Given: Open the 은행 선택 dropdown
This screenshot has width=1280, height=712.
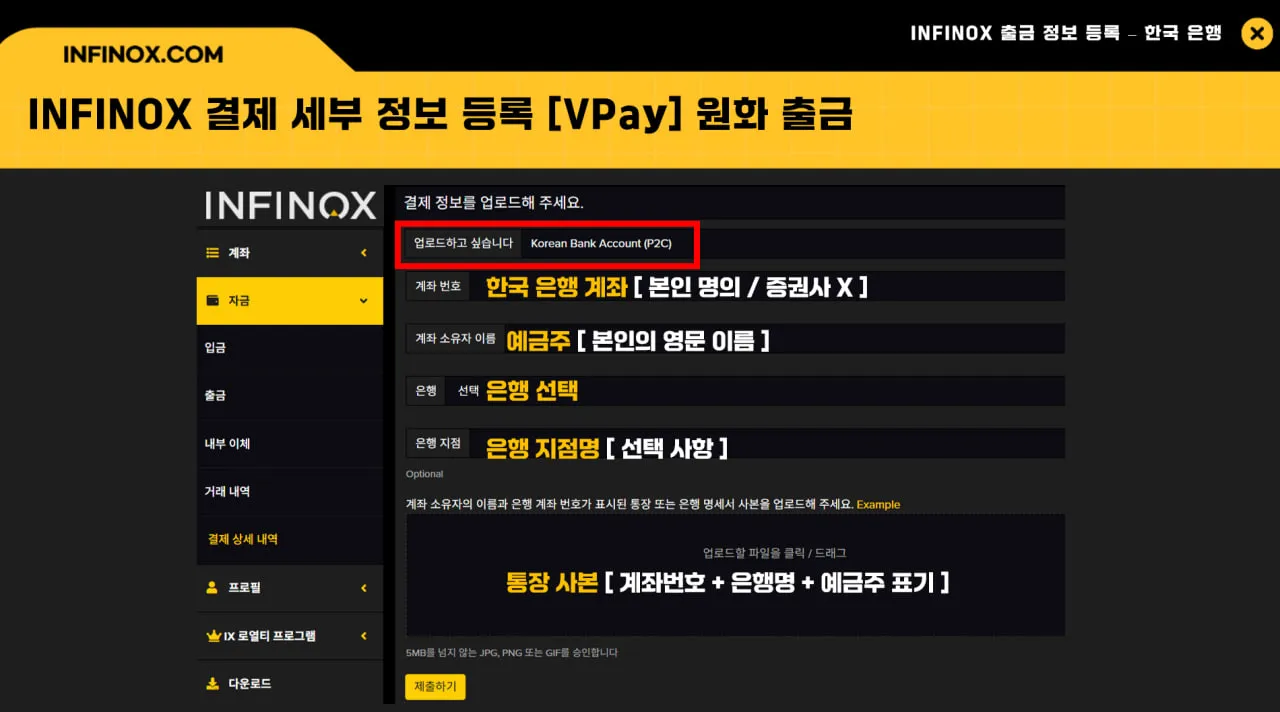Looking at the screenshot, I should [x=755, y=391].
